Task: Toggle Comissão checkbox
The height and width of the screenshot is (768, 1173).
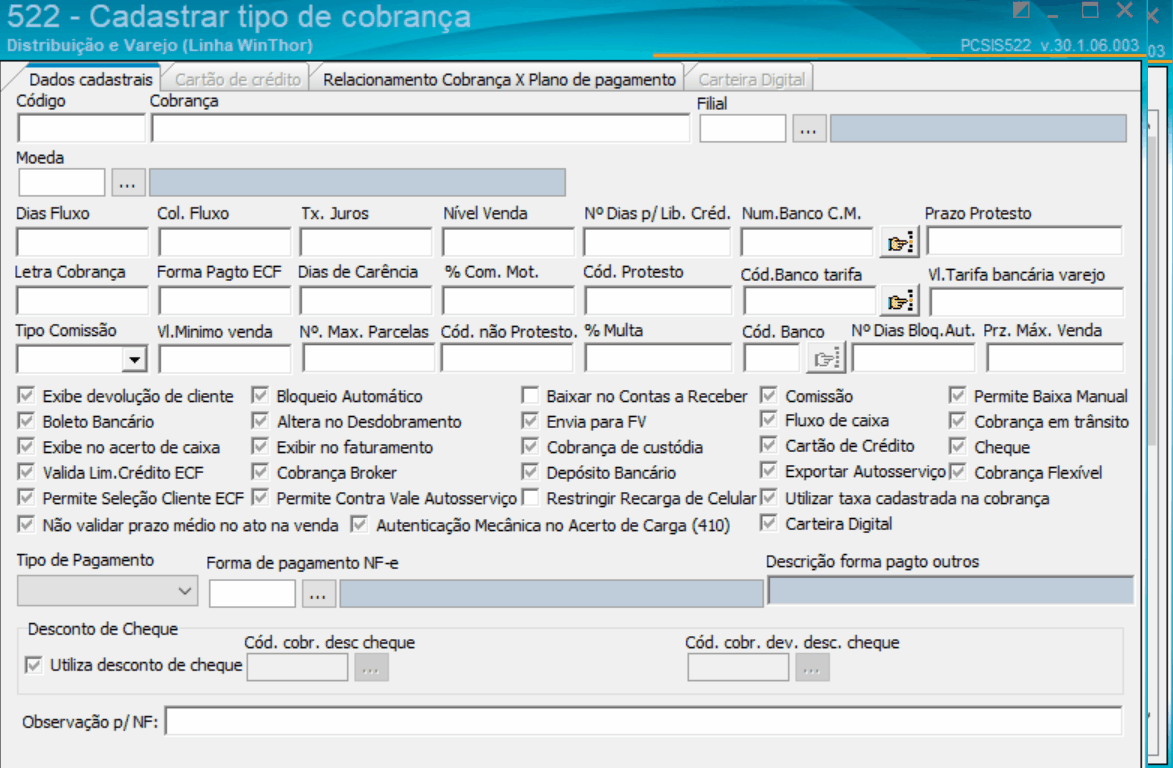Action: [769, 395]
